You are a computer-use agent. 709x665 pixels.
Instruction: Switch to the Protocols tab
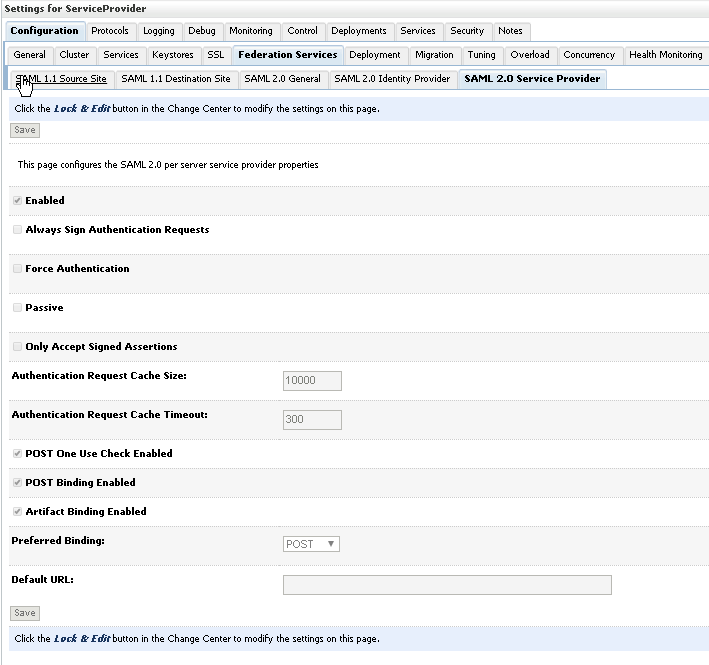[x=110, y=31]
